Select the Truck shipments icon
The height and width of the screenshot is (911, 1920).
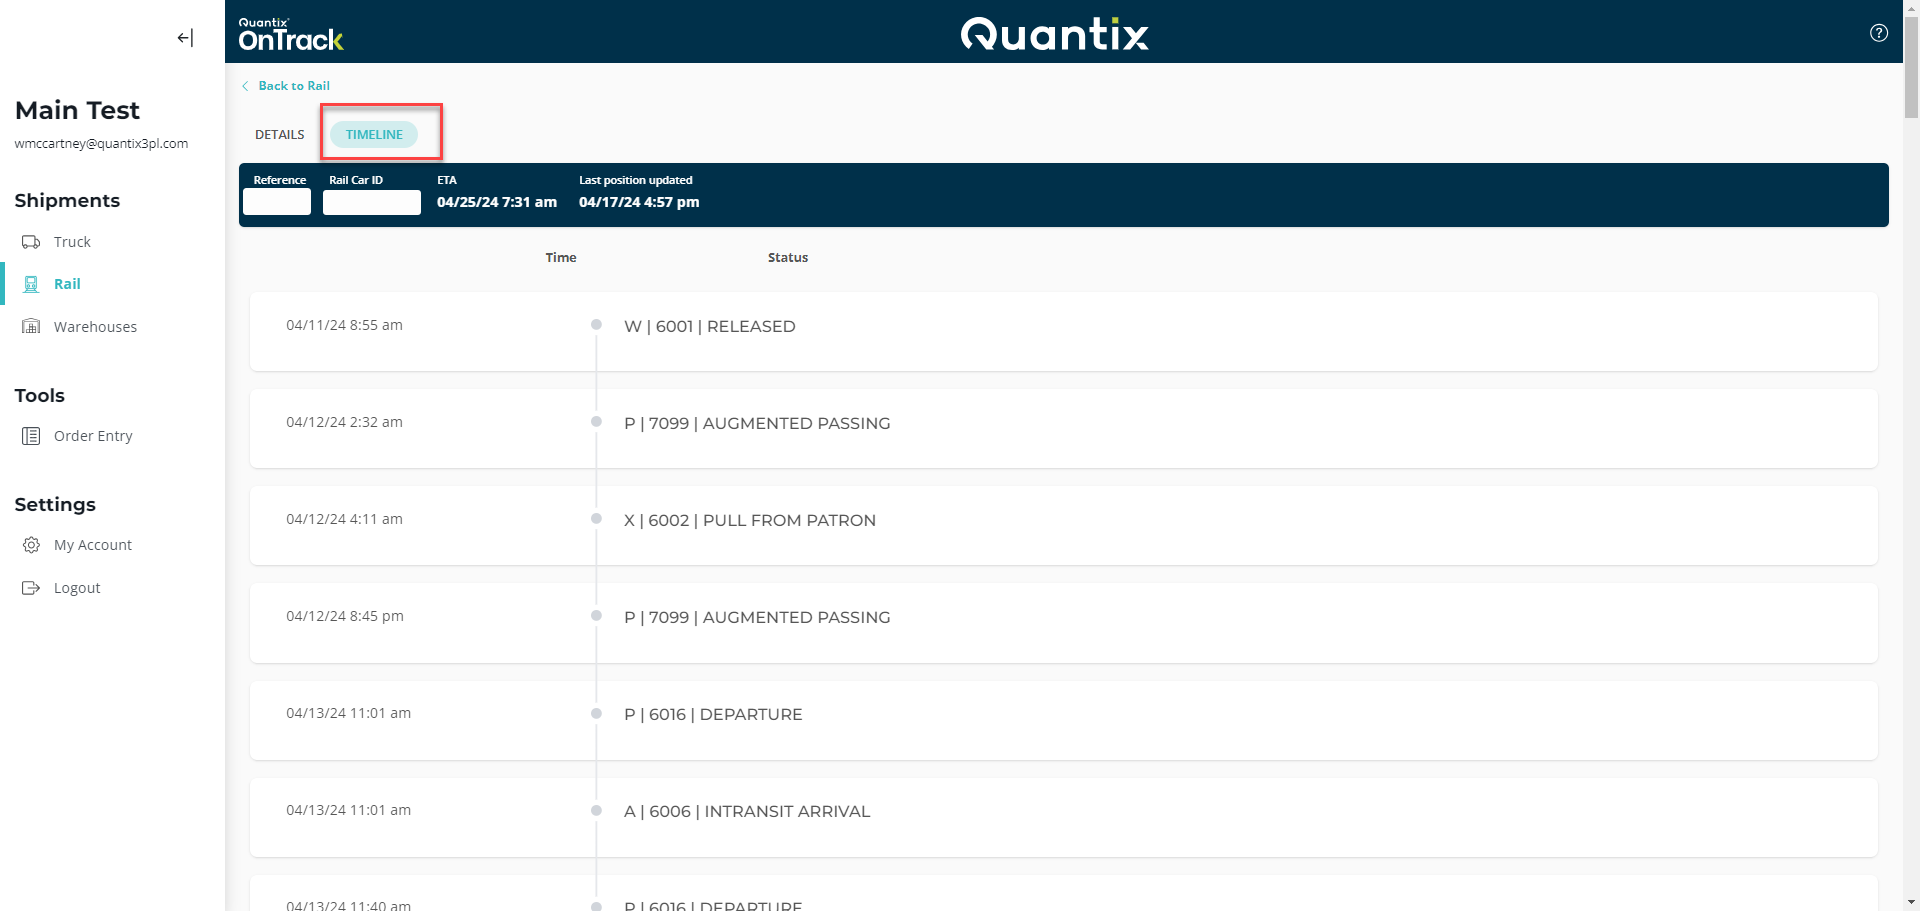[31, 241]
